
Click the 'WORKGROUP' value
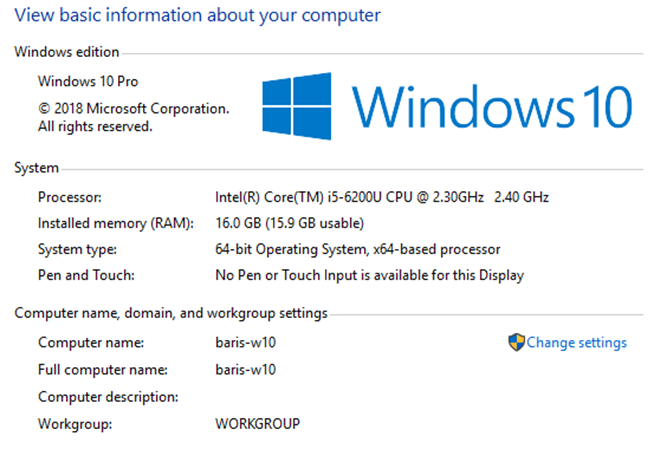tap(257, 424)
